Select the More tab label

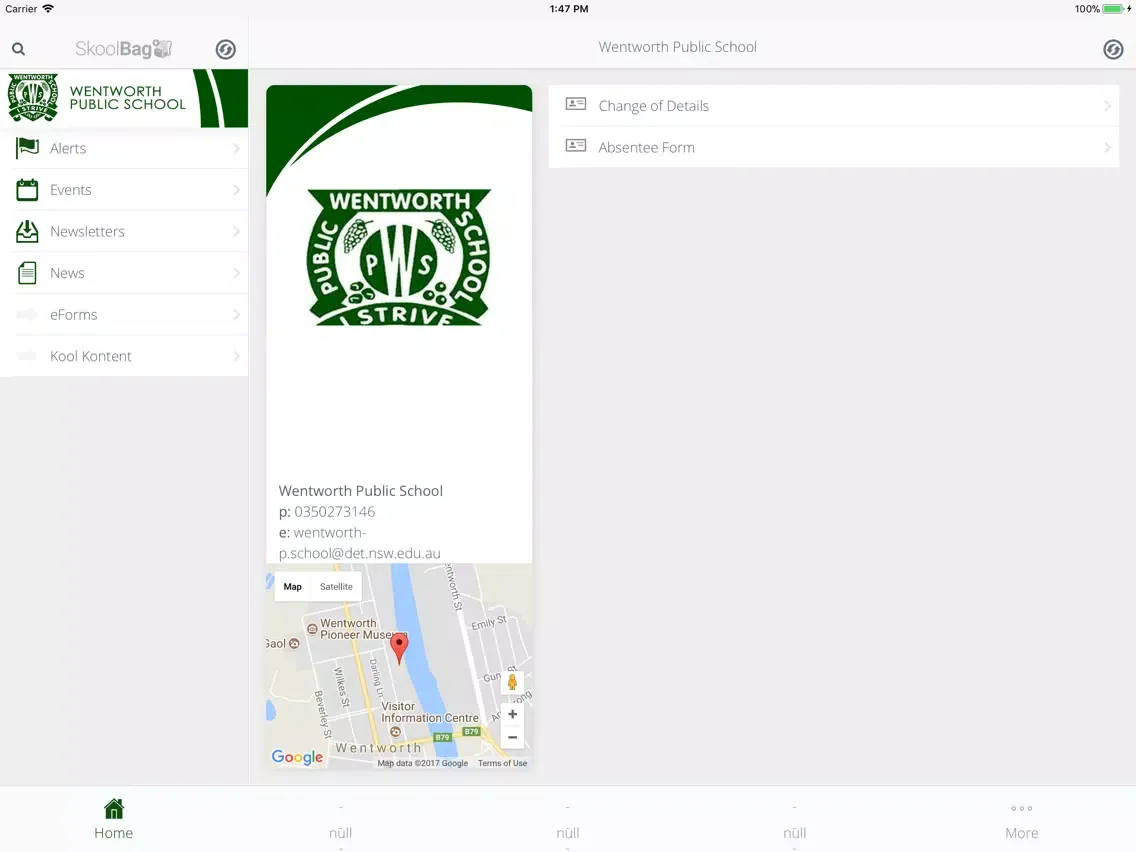(1022, 833)
